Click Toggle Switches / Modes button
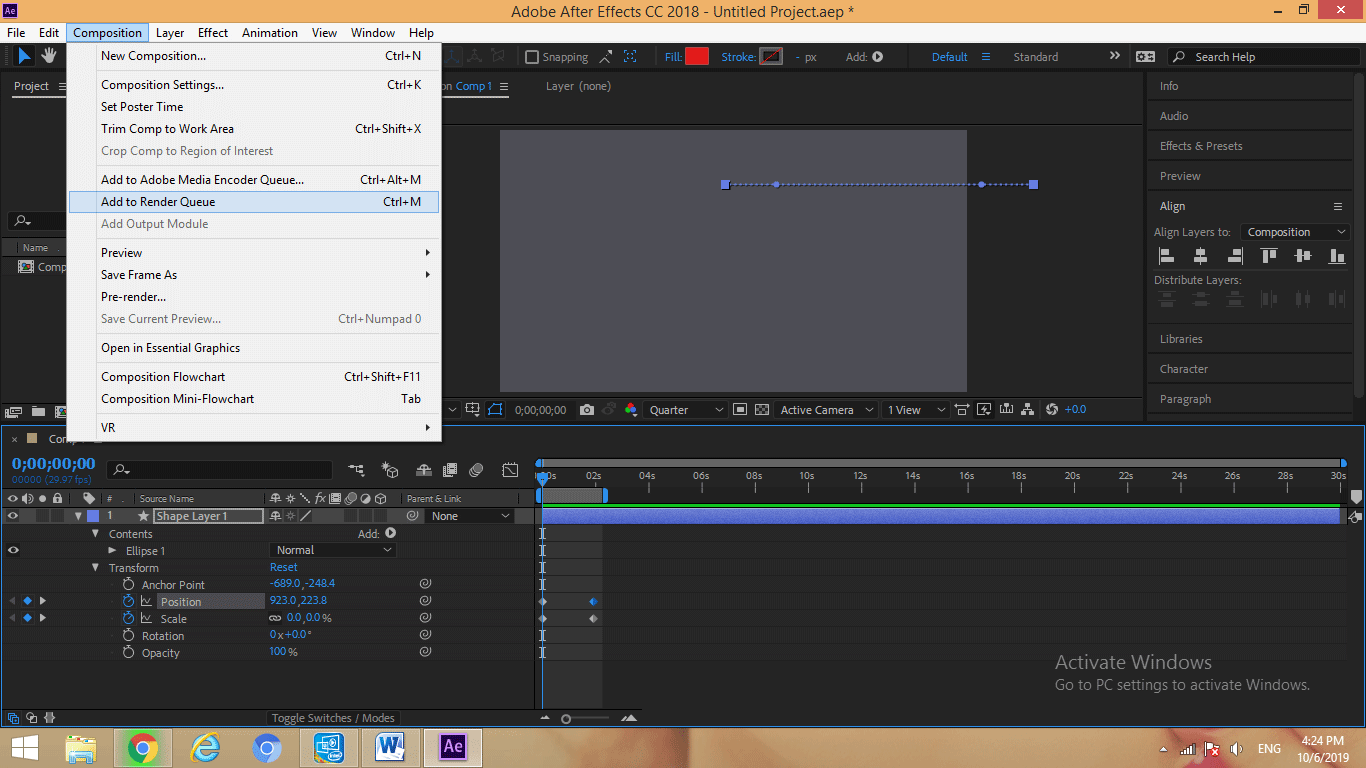This screenshot has width=1366, height=768. click(334, 718)
